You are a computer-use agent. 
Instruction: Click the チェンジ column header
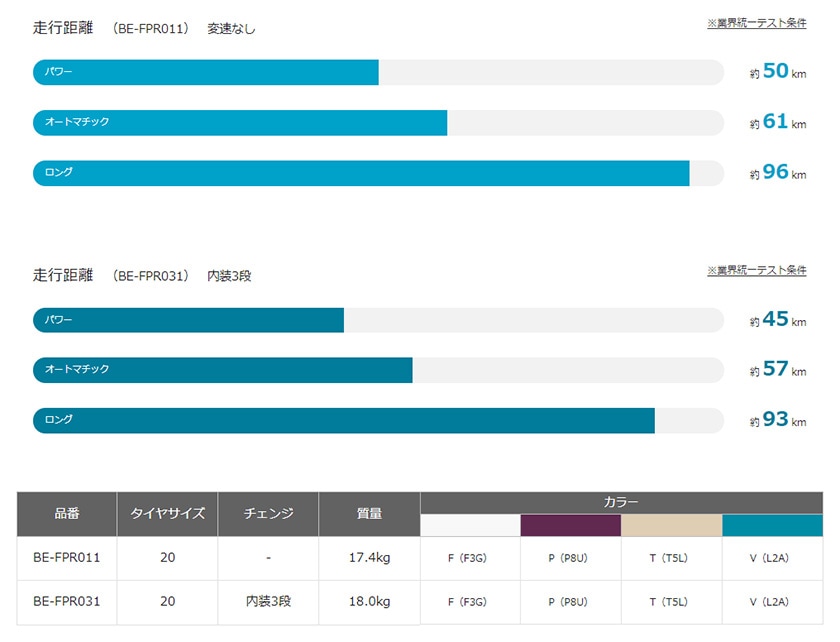coord(268,514)
